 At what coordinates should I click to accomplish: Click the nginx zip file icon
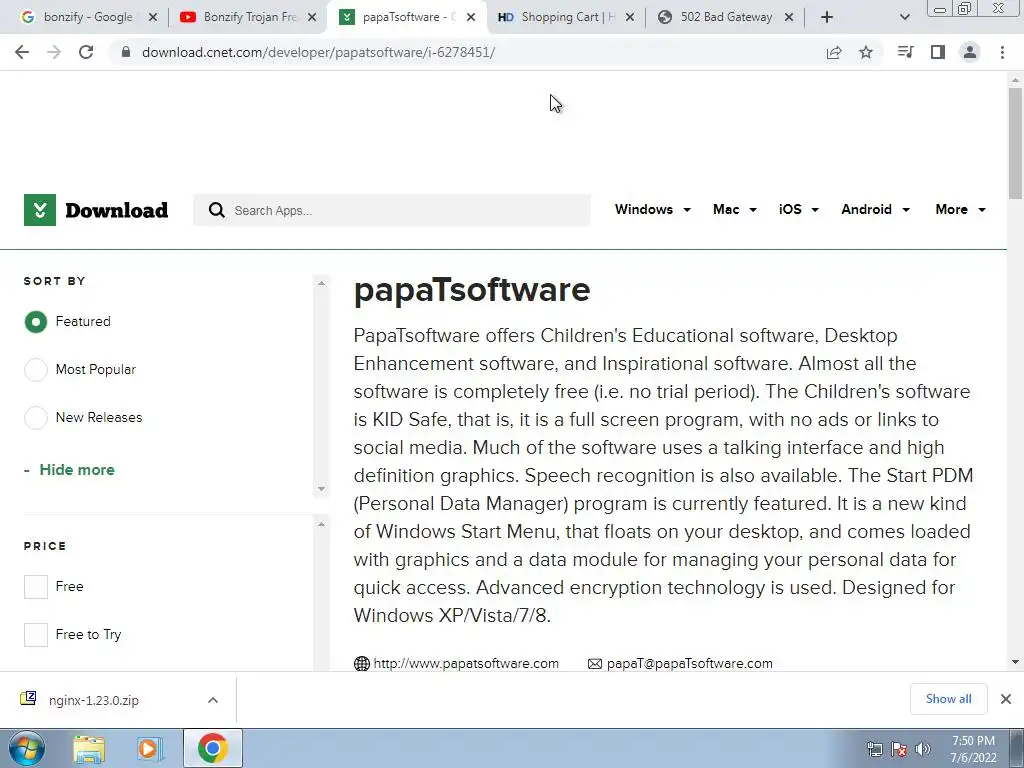click(28, 699)
